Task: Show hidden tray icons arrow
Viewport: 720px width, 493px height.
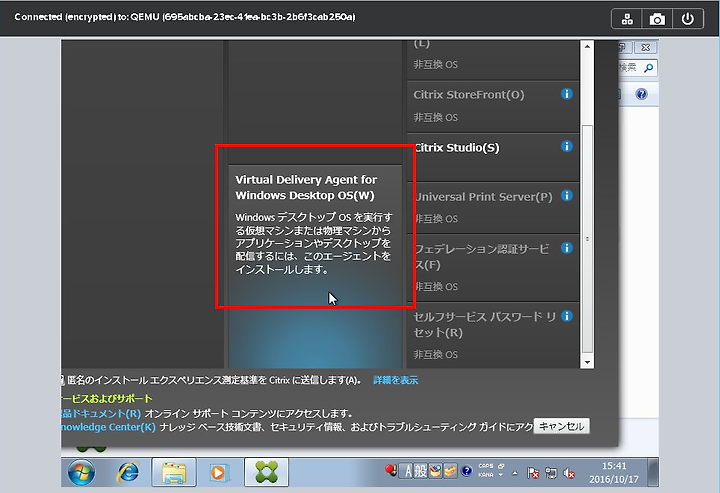Action: (515, 473)
